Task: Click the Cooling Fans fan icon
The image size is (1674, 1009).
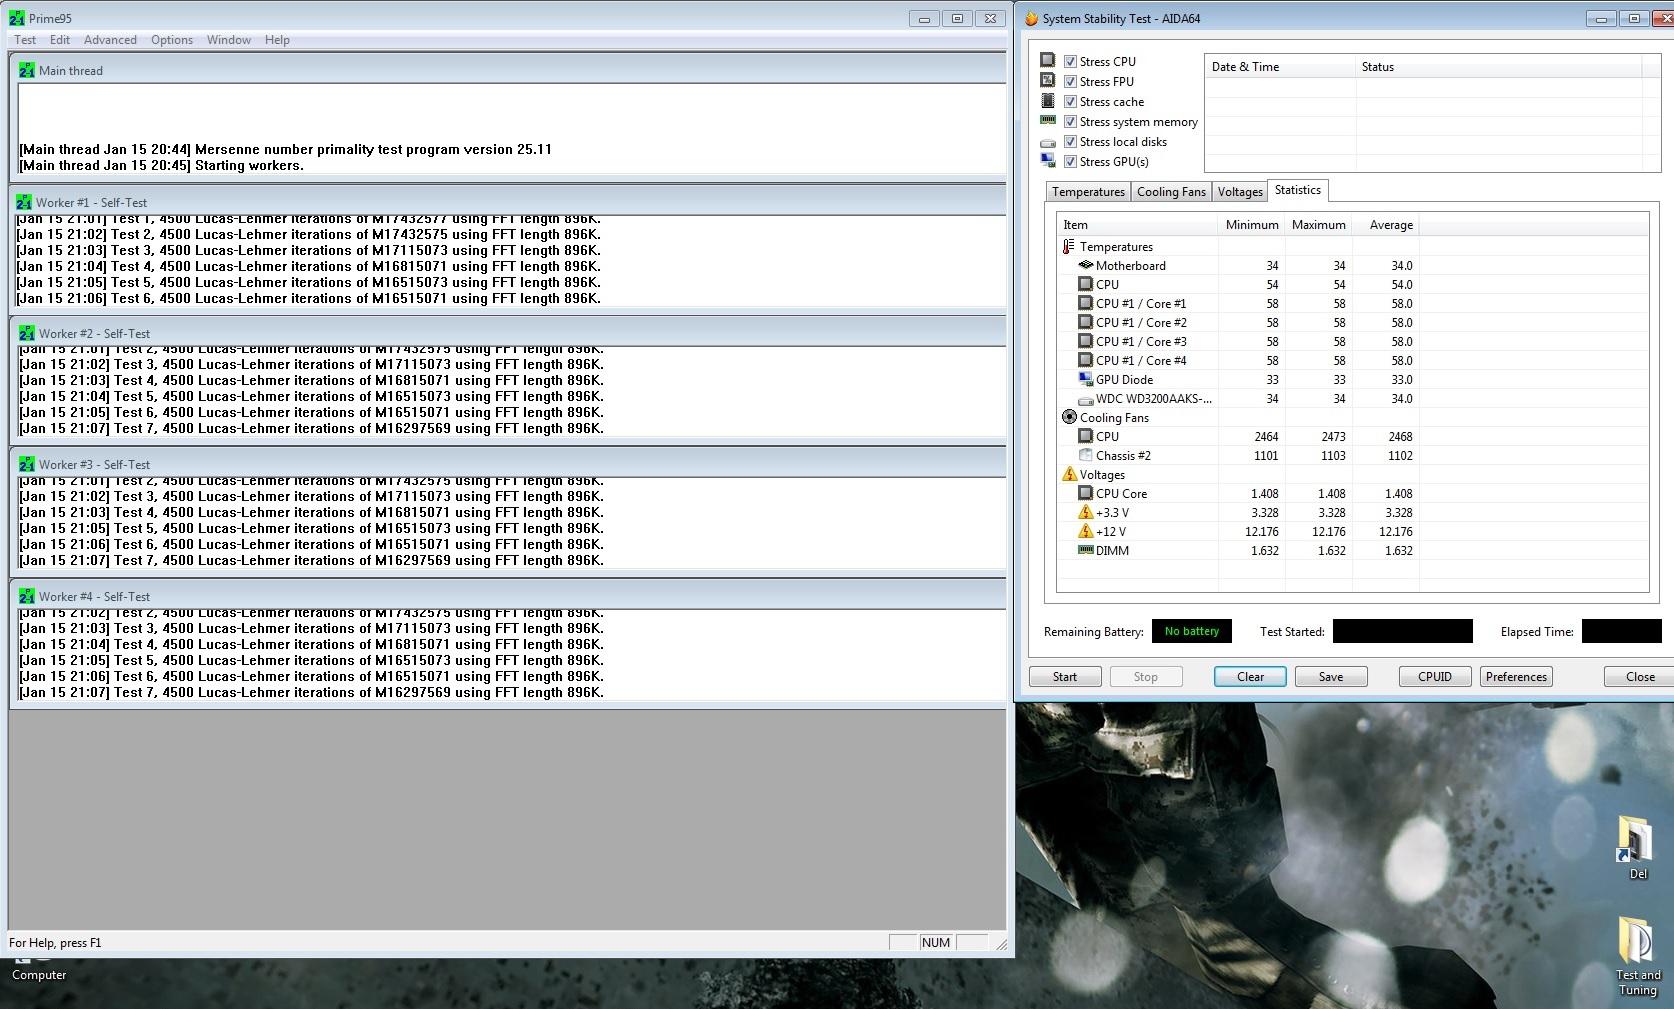Action: tap(1069, 418)
